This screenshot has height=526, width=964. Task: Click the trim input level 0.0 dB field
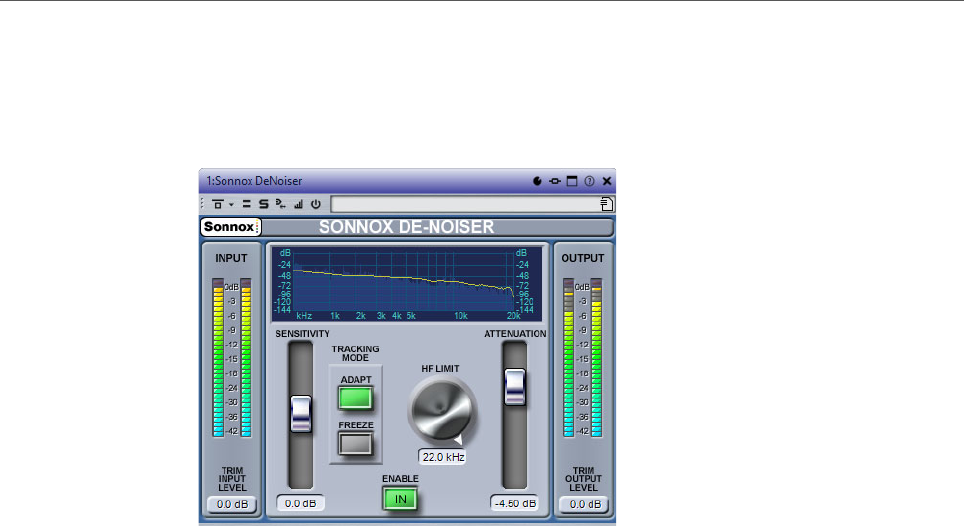tap(232, 504)
